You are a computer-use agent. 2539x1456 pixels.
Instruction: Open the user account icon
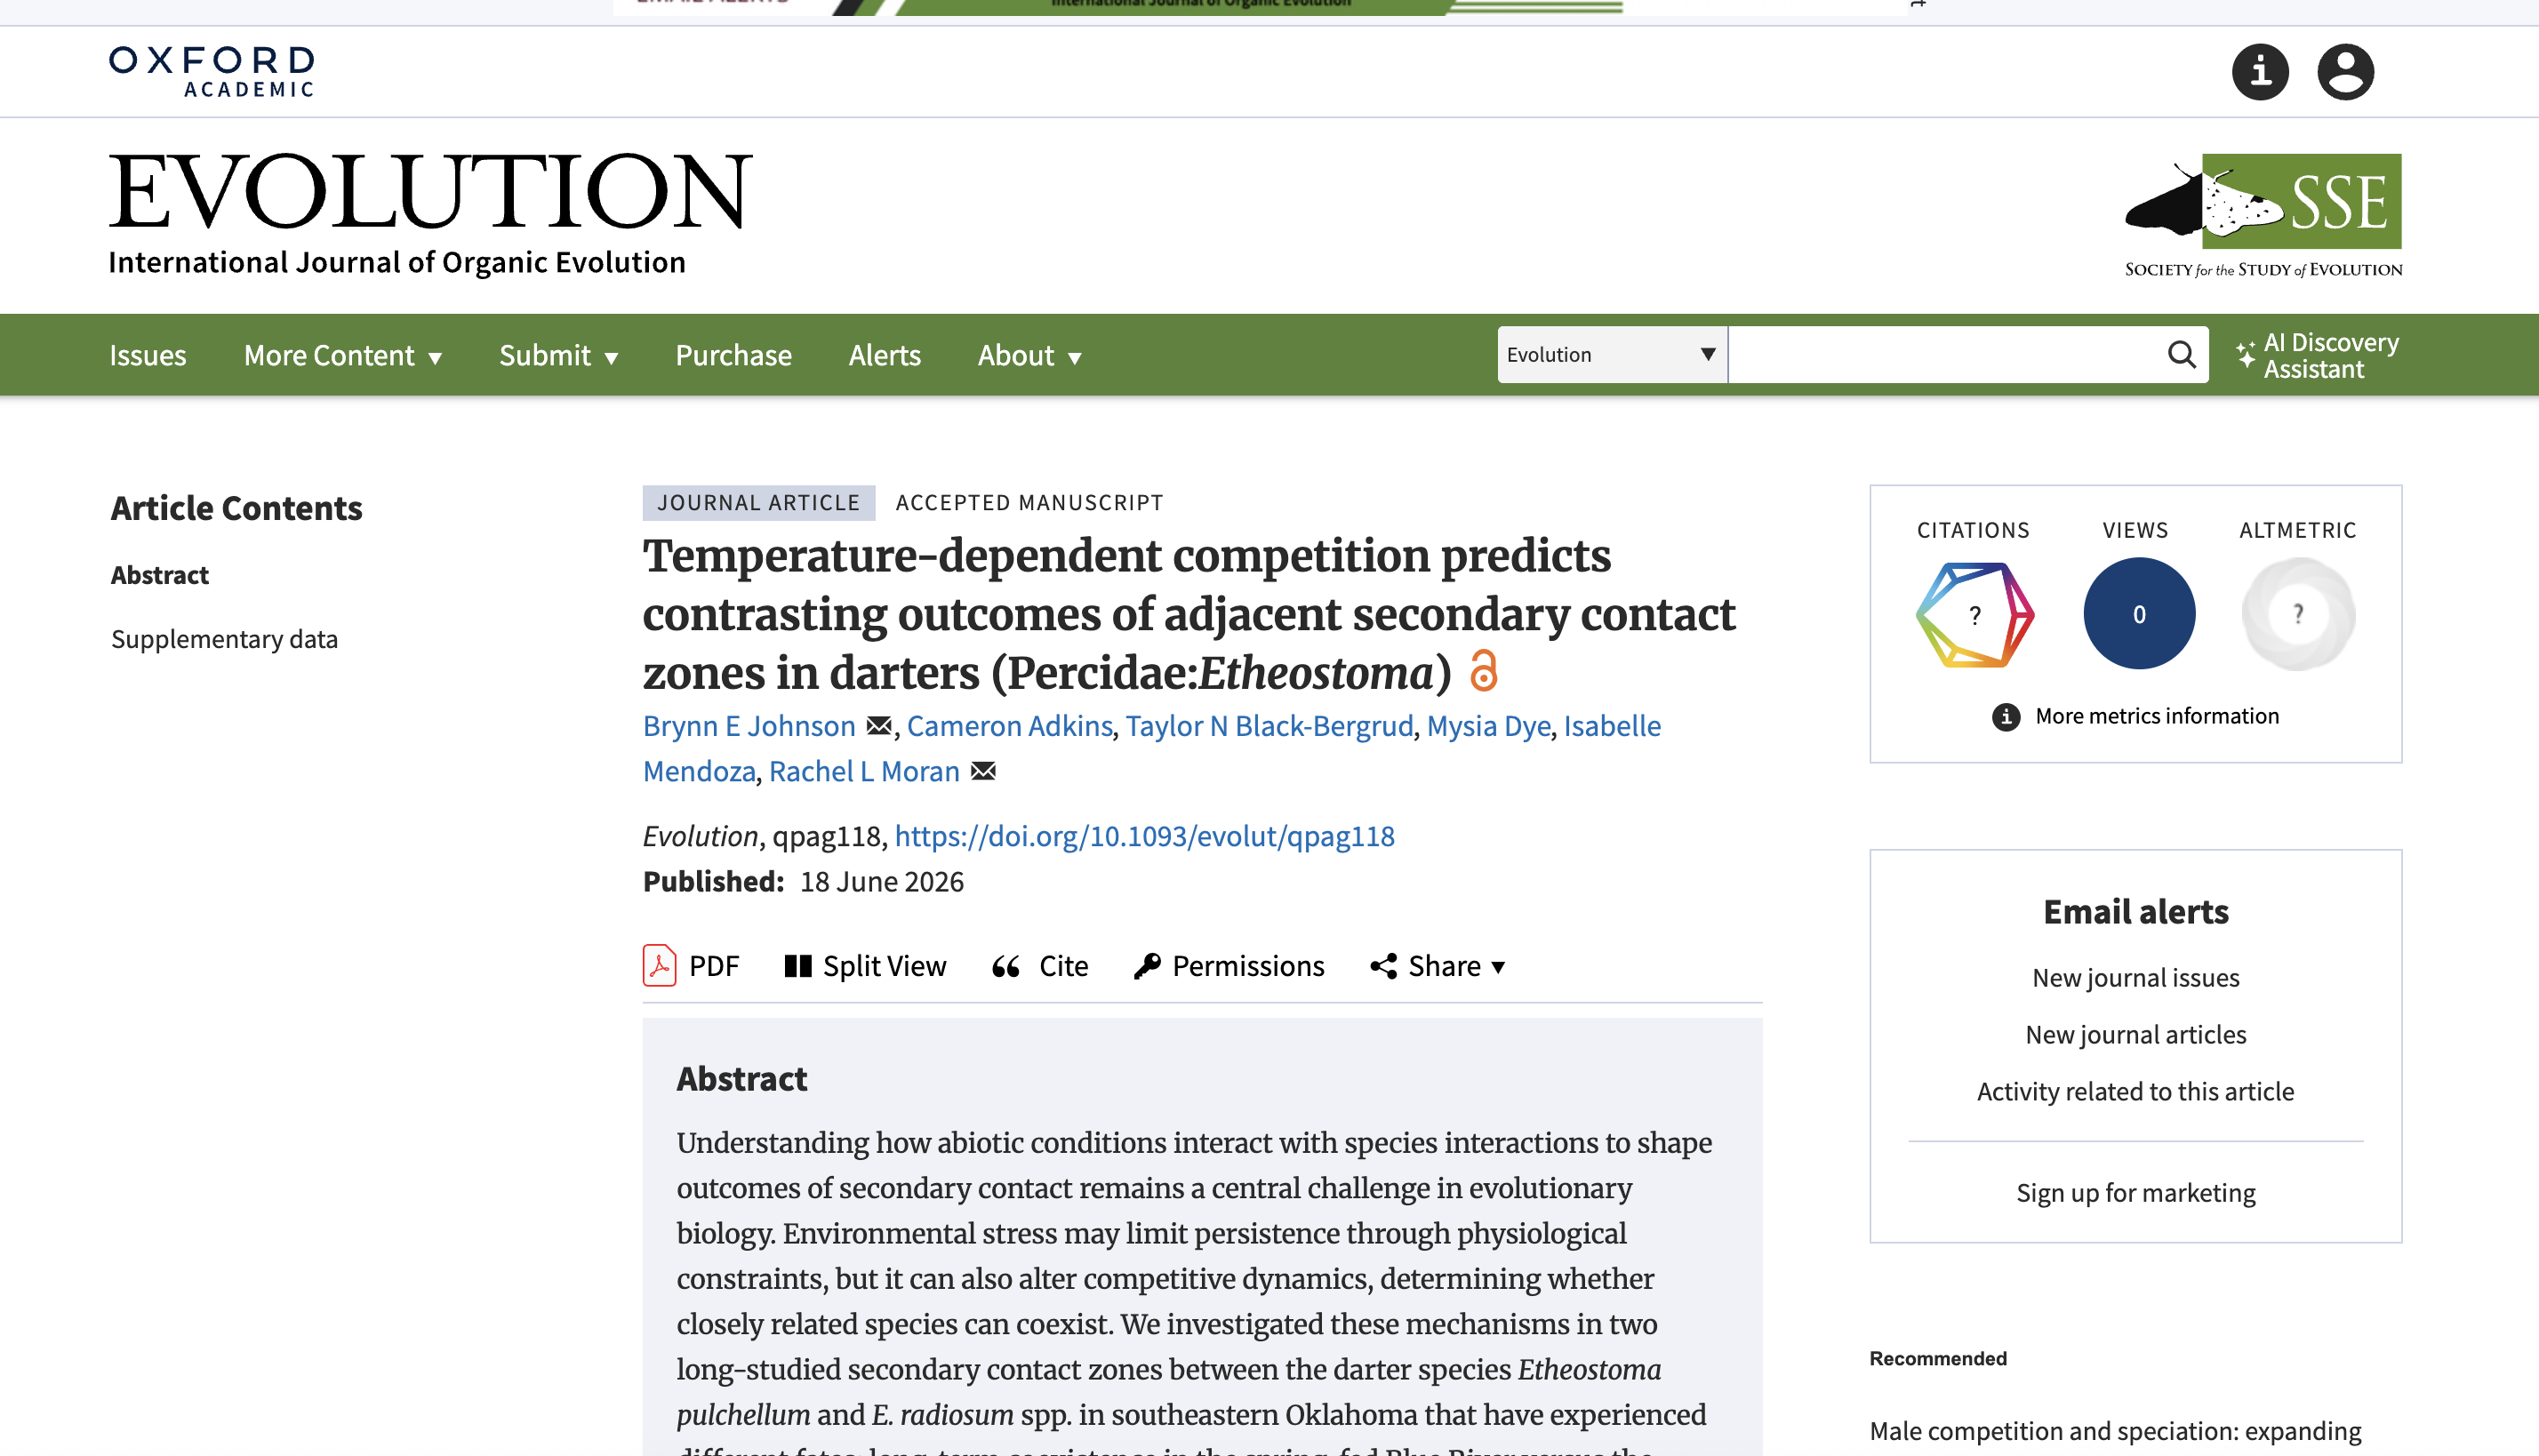2345,71
